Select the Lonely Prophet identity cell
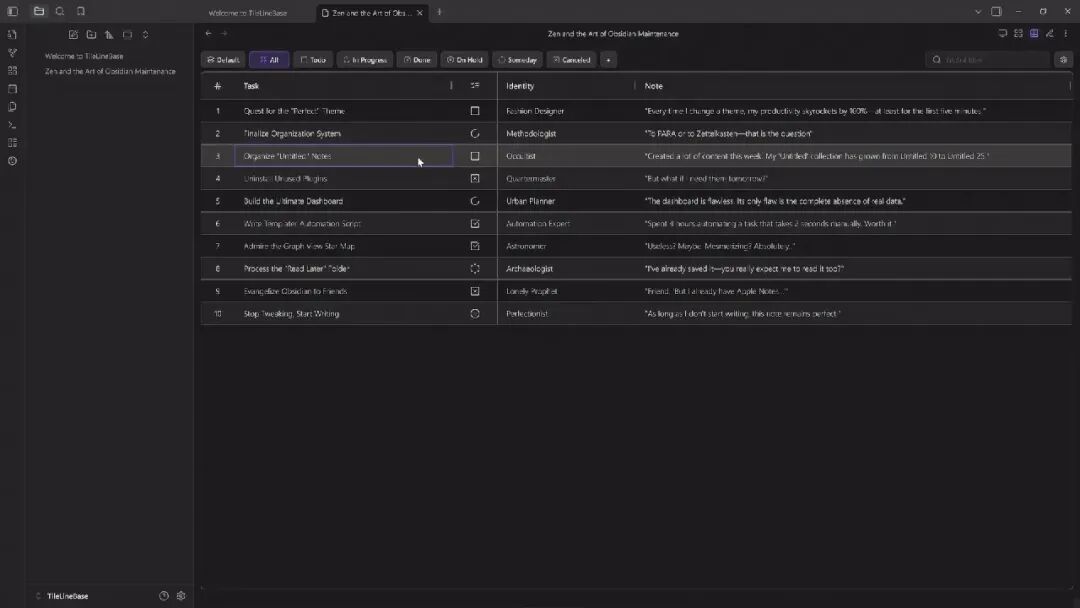The width and height of the screenshot is (1080, 608). (x=566, y=291)
